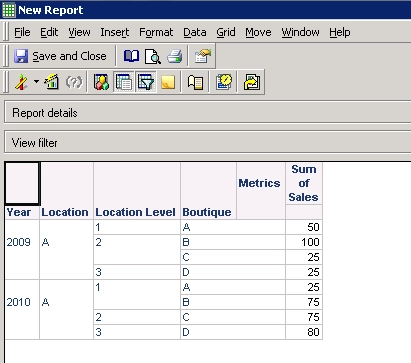Open the File menu
The height and width of the screenshot is (363, 411).
(x=22, y=32)
